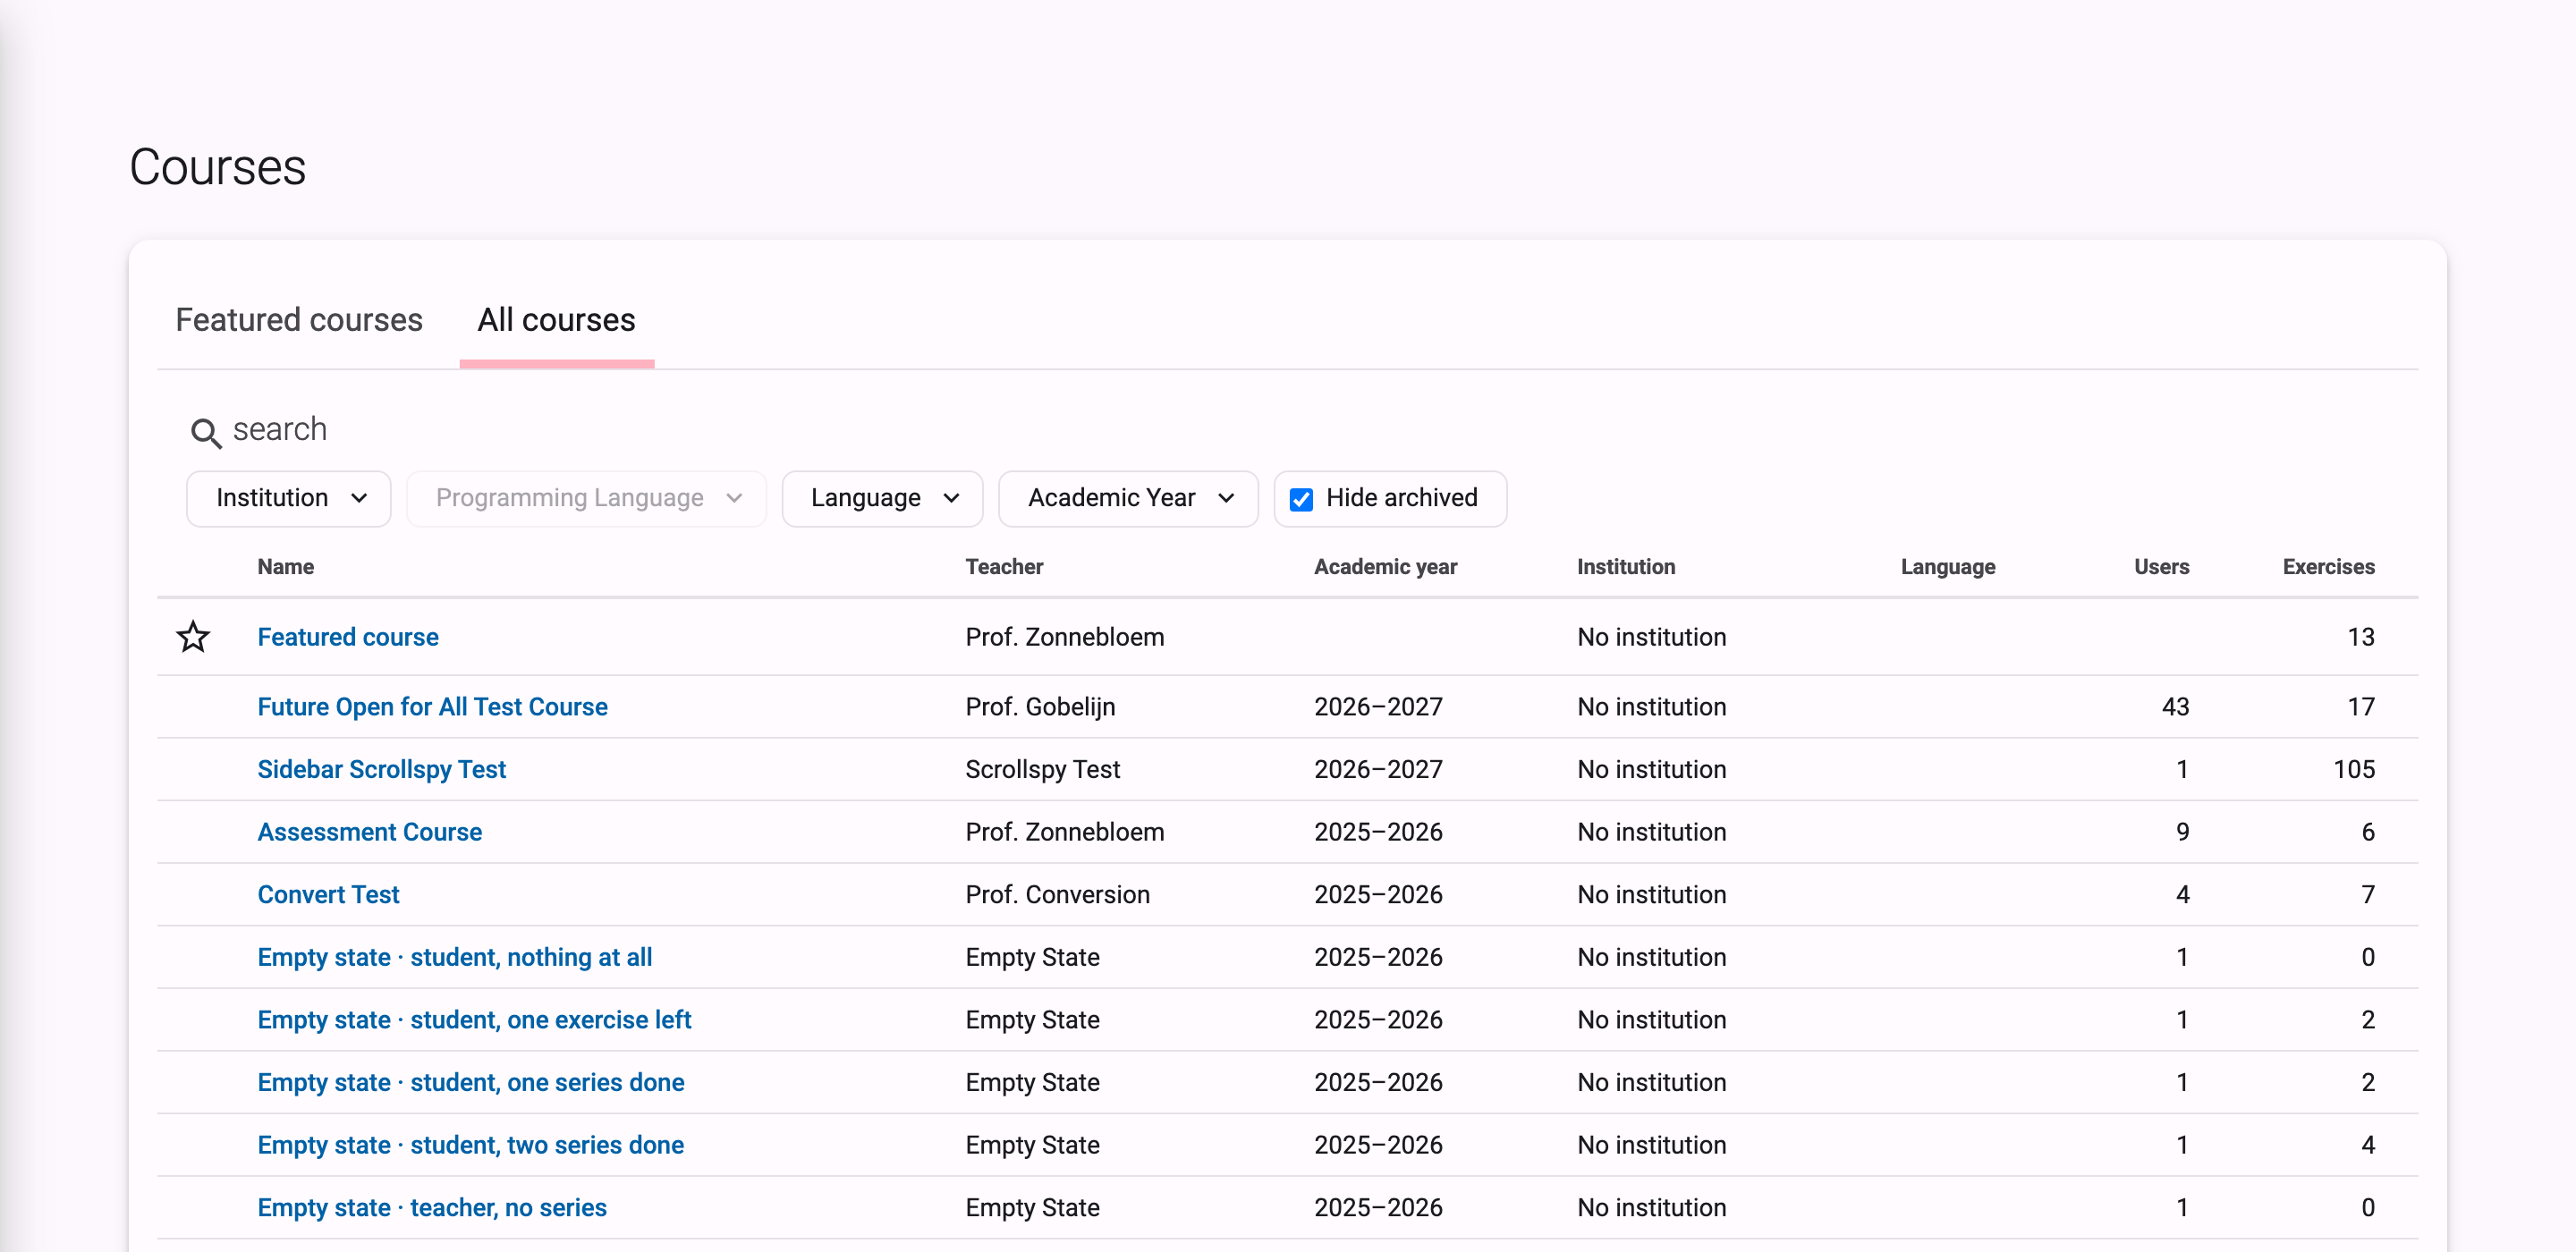The image size is (2576, 1252).
Task: Click the star icon beside Featured course
Action: coord(193,636)
